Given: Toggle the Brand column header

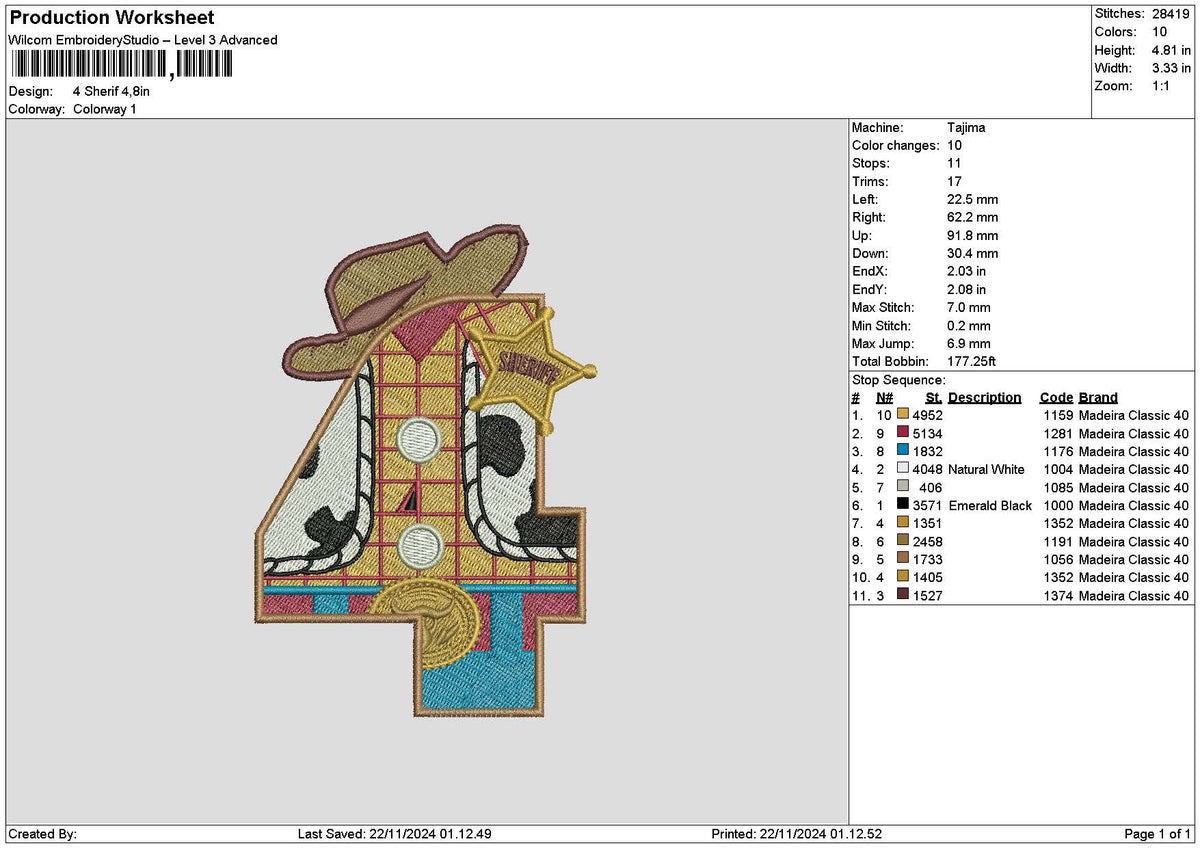Looking at the screenshot, I should pos(1096,397).
